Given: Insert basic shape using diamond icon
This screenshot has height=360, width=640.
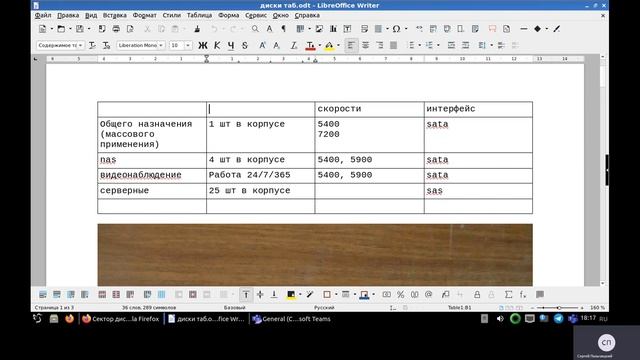Looking at the screenshot, I should [538, 29].
